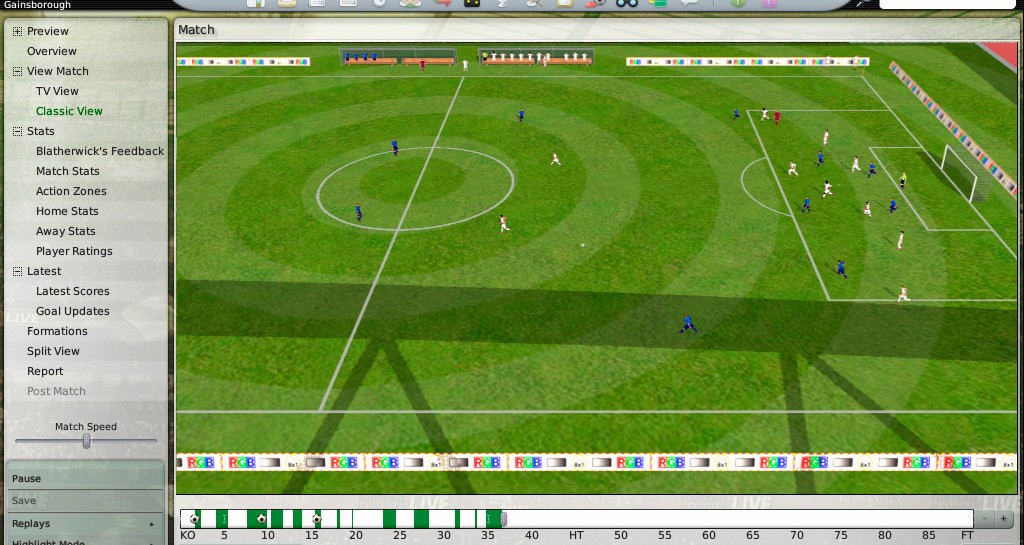Screen dimensions: 1024x545
Task: Open the Overview page
Action: click(52, 51)
